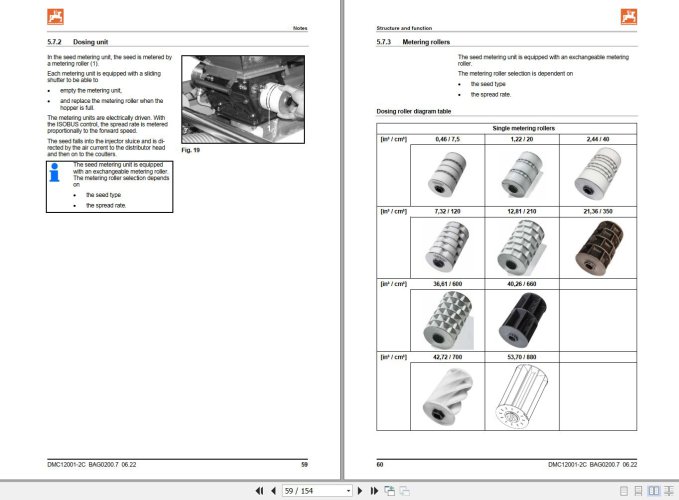Screen dimensions: 679x500
Task: Select continuous facing pages layout icon
Action: [x=669, y=491]
